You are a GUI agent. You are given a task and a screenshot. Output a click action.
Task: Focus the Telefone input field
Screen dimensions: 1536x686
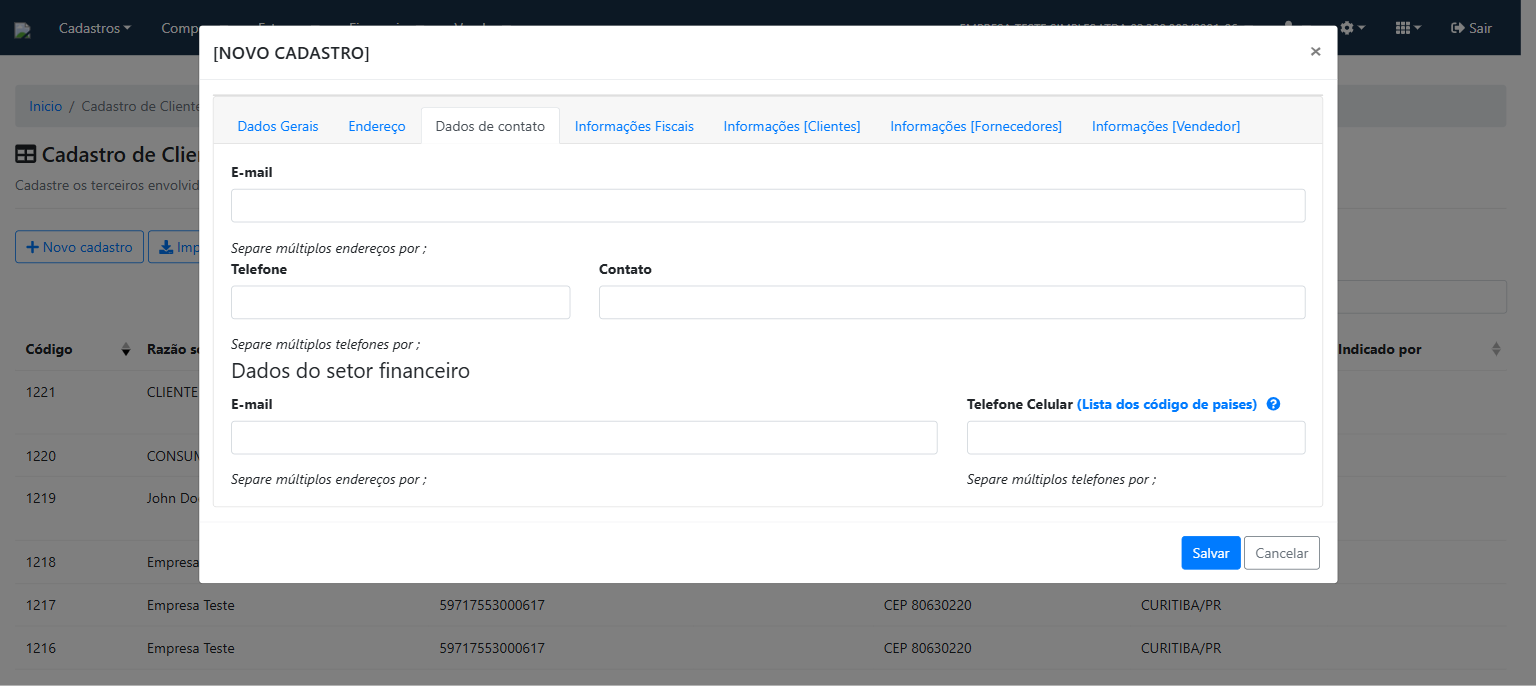(400, 303)
